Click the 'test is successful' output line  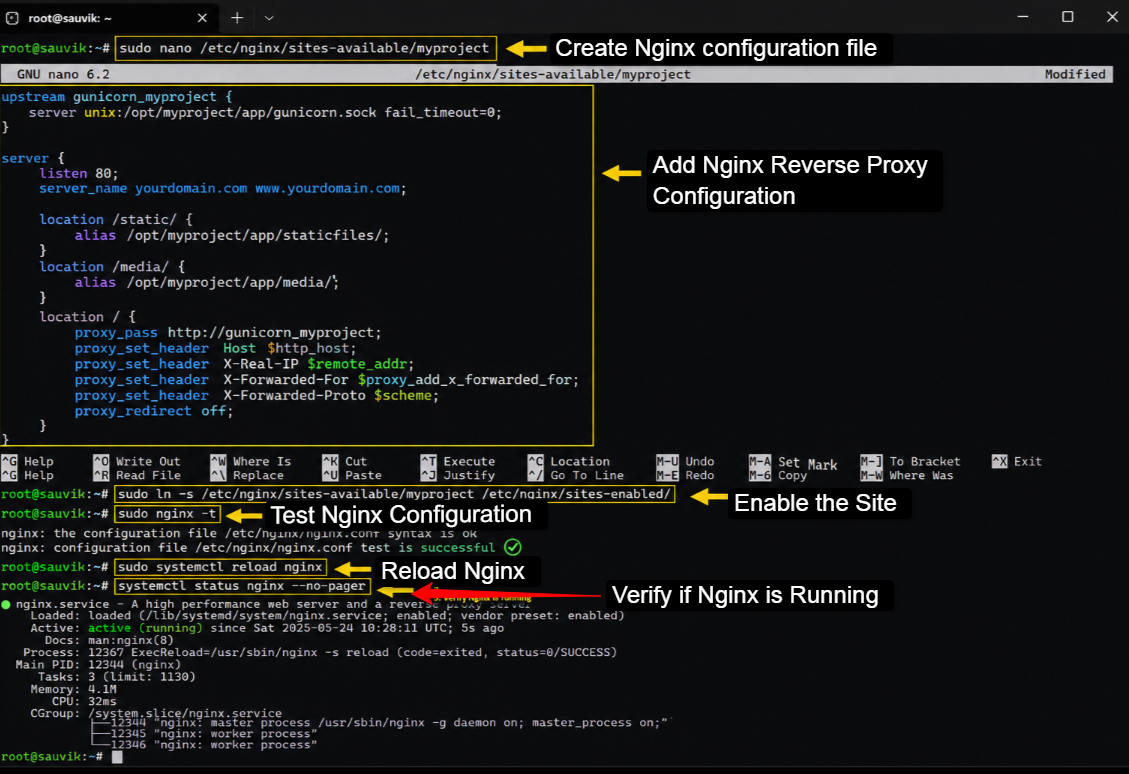248,548
